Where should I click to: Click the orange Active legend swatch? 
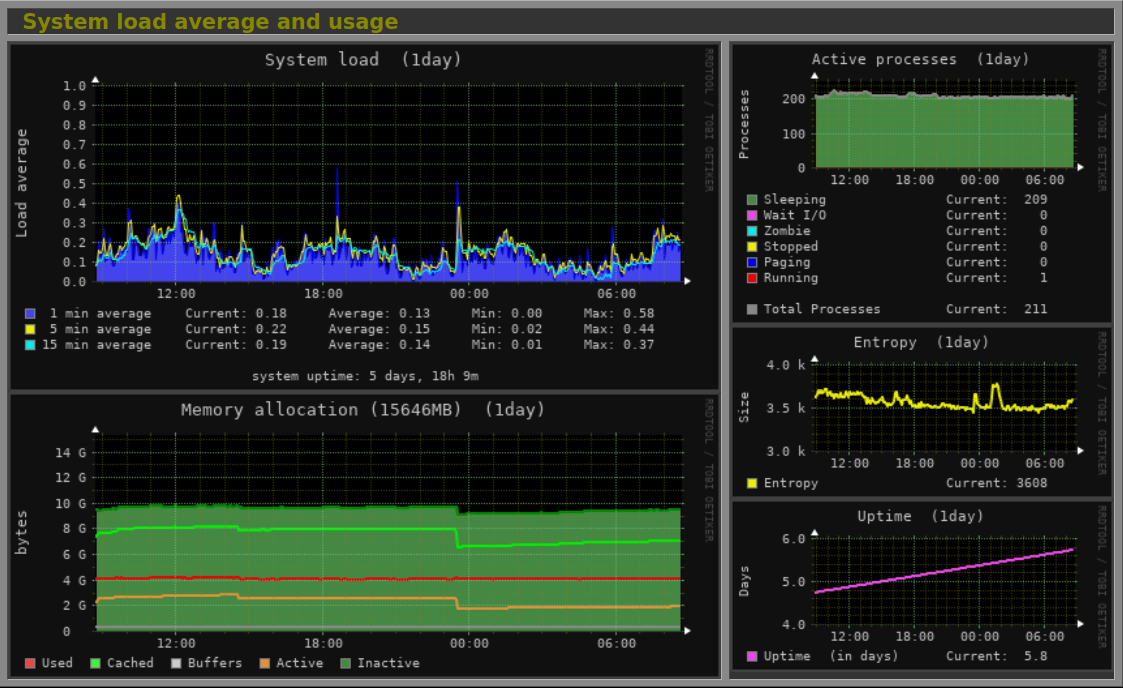point(264,663)
